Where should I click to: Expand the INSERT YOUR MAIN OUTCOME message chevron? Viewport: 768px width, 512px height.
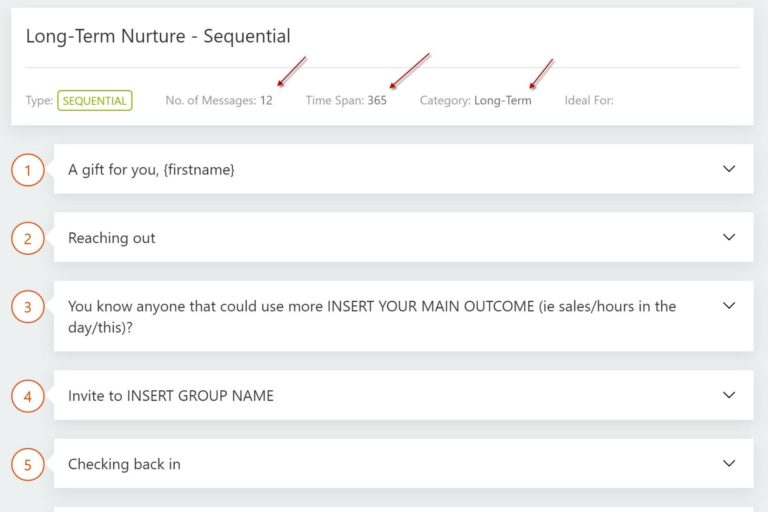click(x=729, y=306)
